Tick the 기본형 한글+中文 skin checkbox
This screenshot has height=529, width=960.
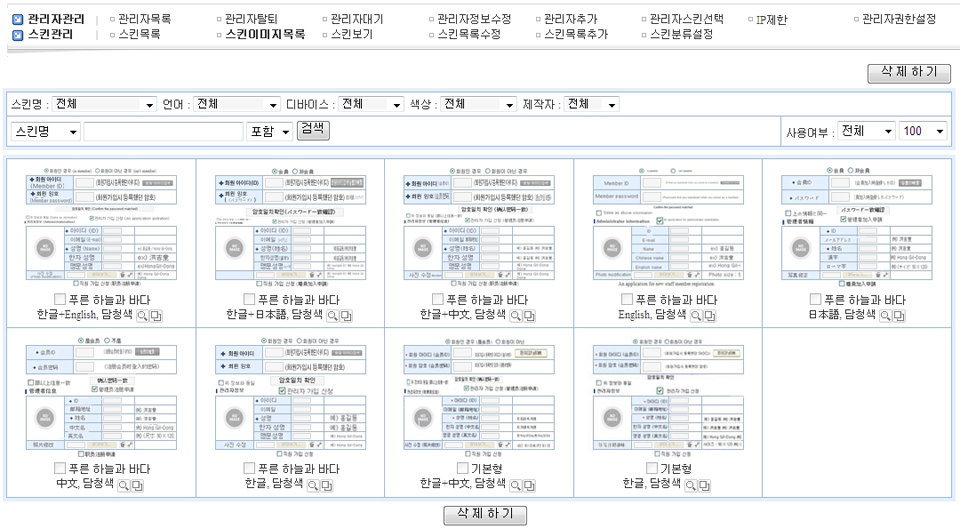tap(463, 469)
